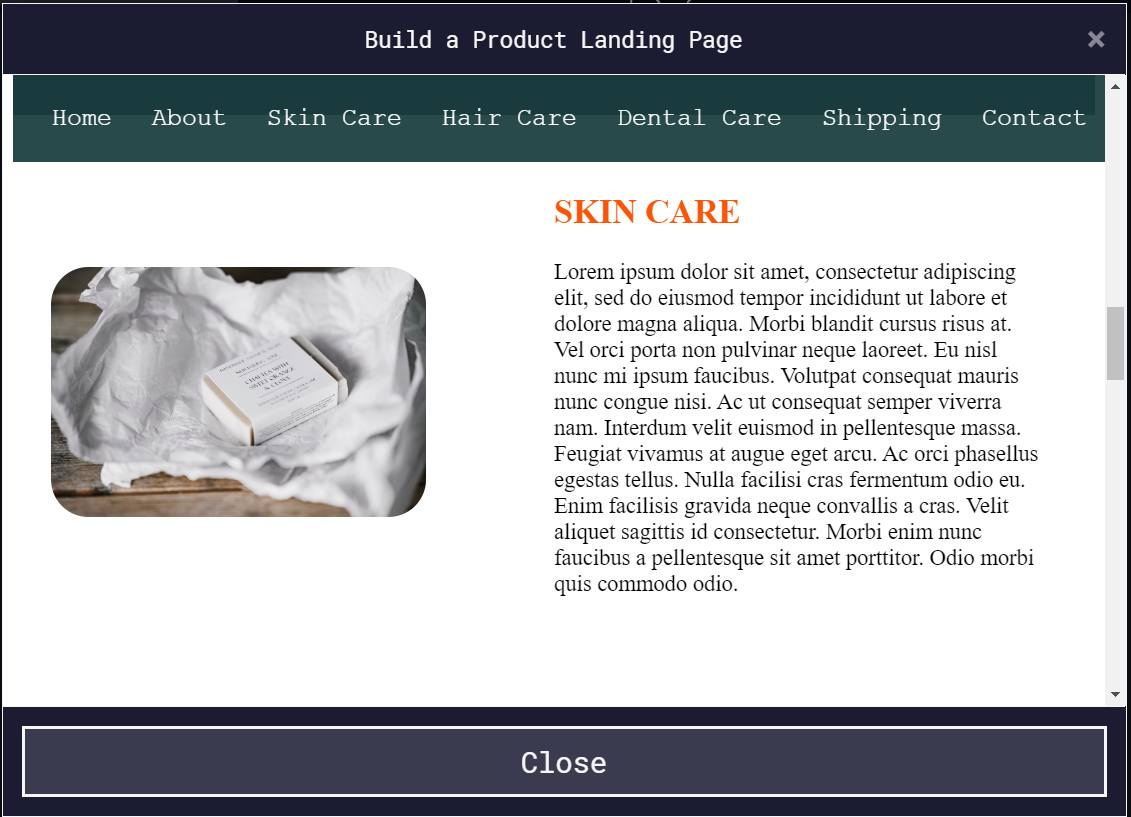This screenshot has height=817, width=1131.
Task: Click the Lorem ipsum paragraph text
Action: pyautogui.click(x=796, y=428)
